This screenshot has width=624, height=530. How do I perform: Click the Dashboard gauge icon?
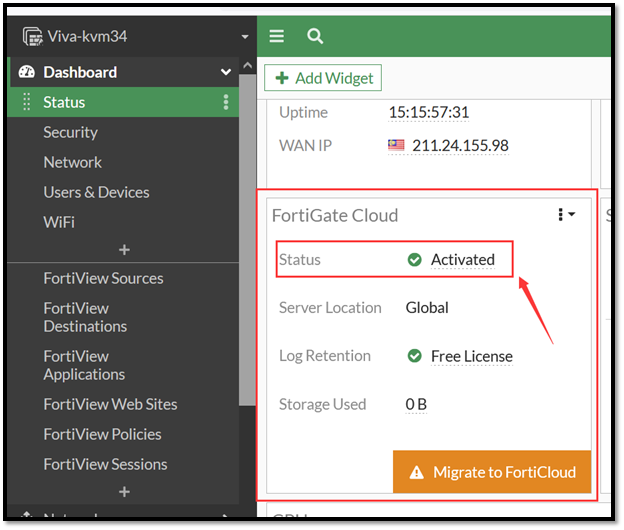tap(27, 72)
